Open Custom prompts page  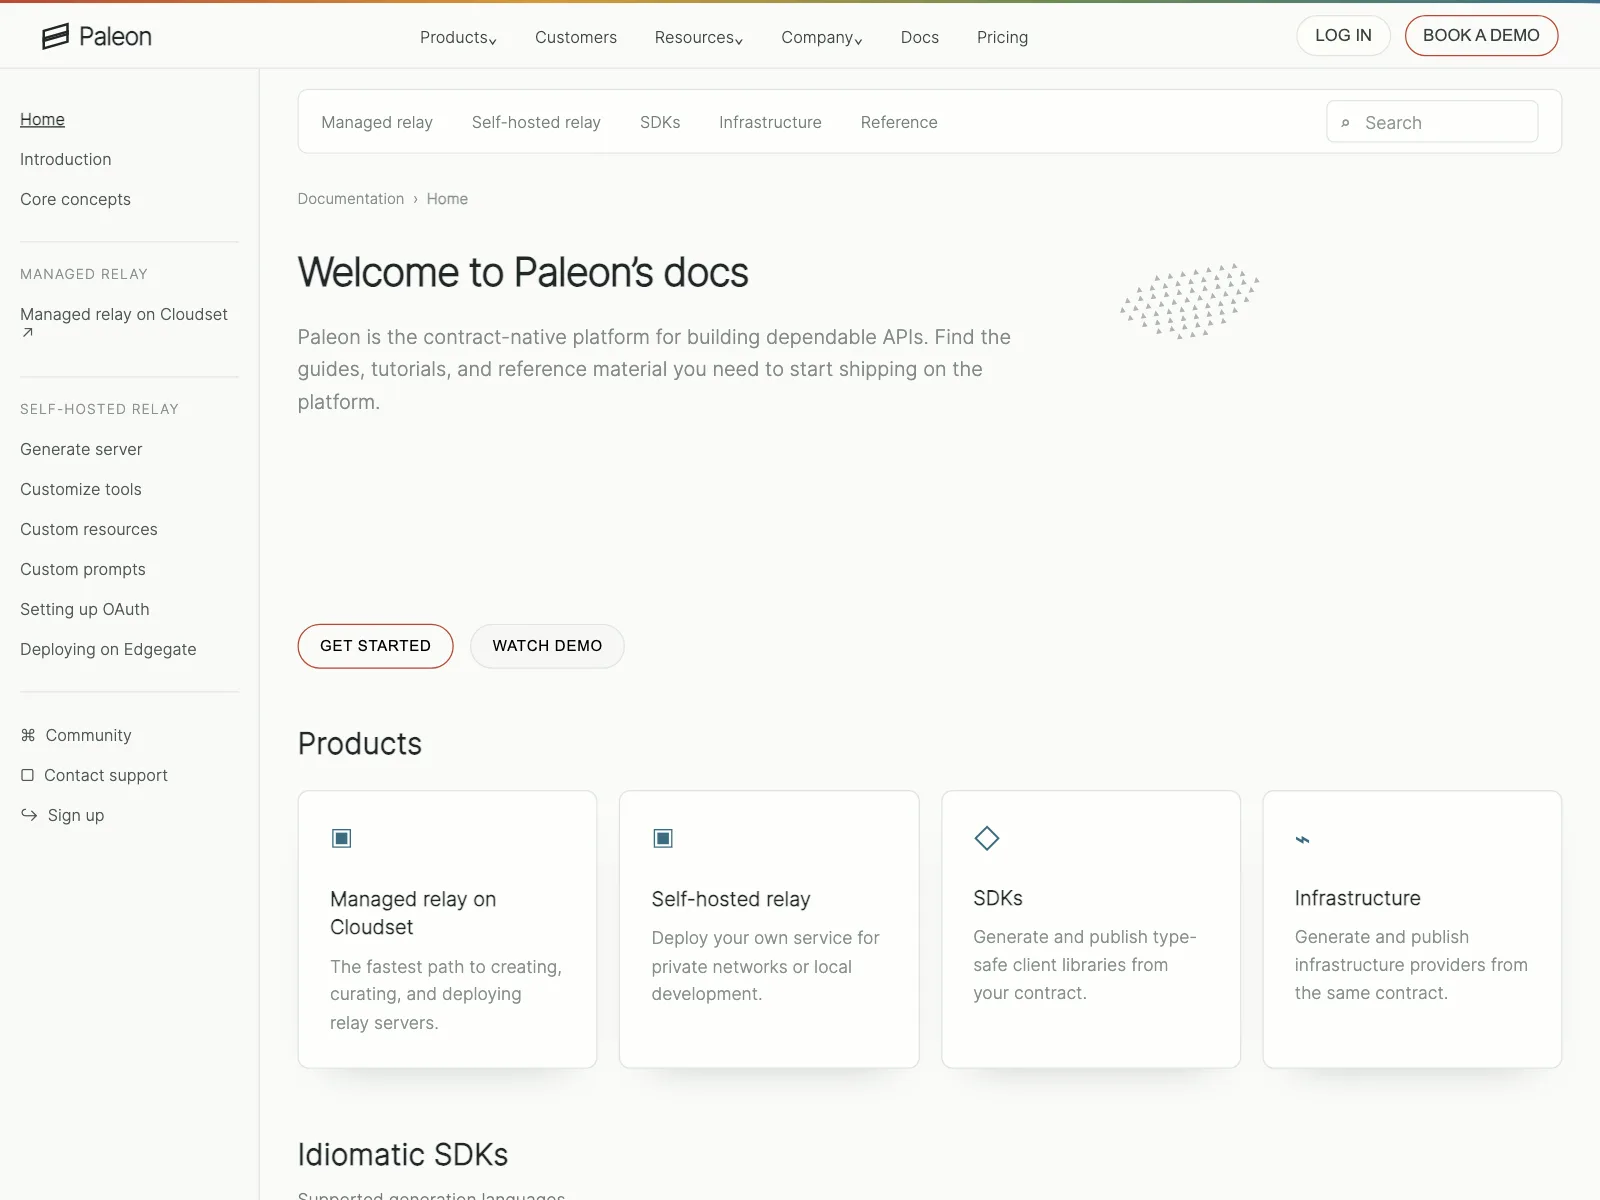[83, 569]
